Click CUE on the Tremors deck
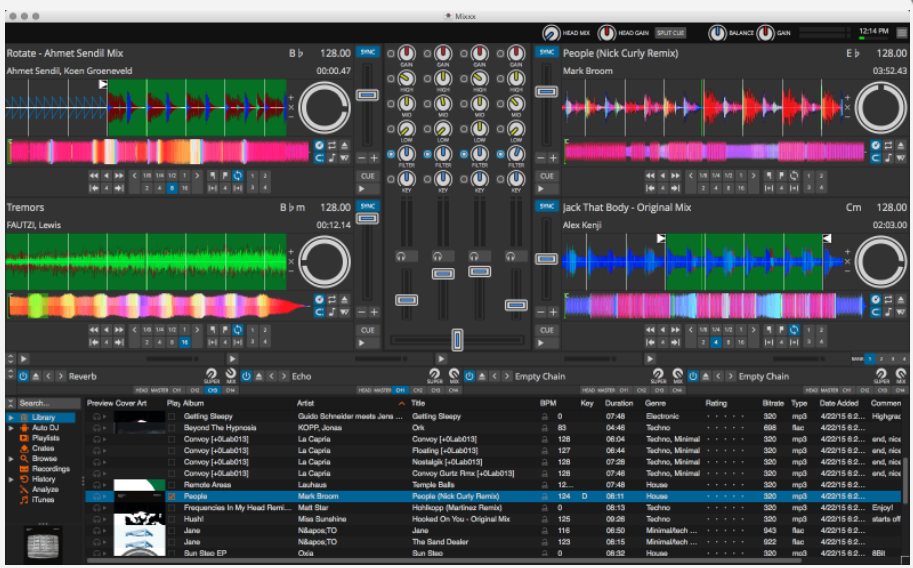 coord(367,330)
